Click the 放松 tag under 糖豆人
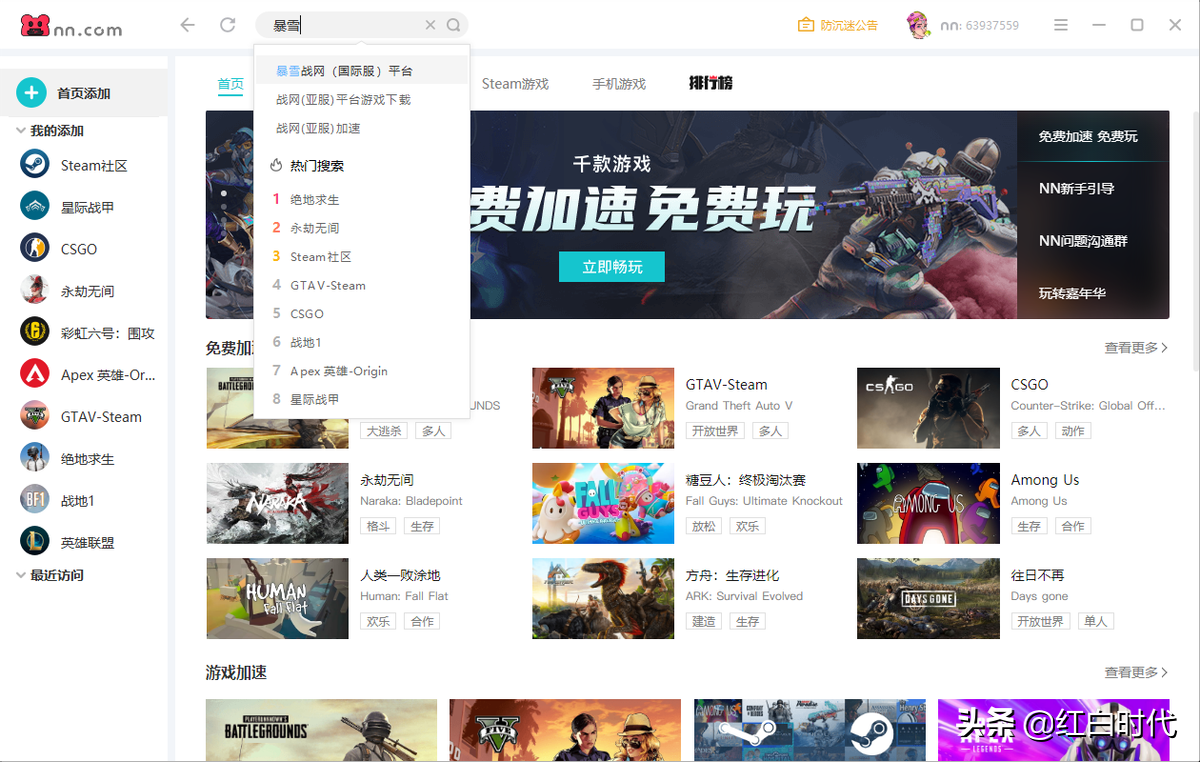The image size is (1200, 762). [x=704, y=526]
